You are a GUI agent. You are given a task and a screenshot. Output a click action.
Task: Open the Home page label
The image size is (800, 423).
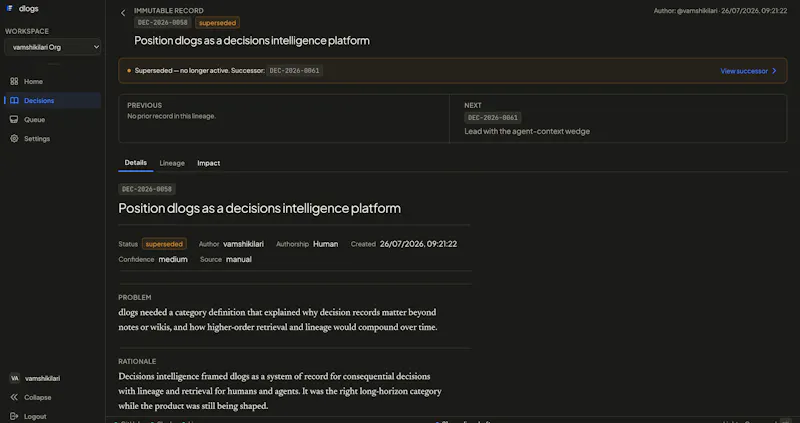33,82
